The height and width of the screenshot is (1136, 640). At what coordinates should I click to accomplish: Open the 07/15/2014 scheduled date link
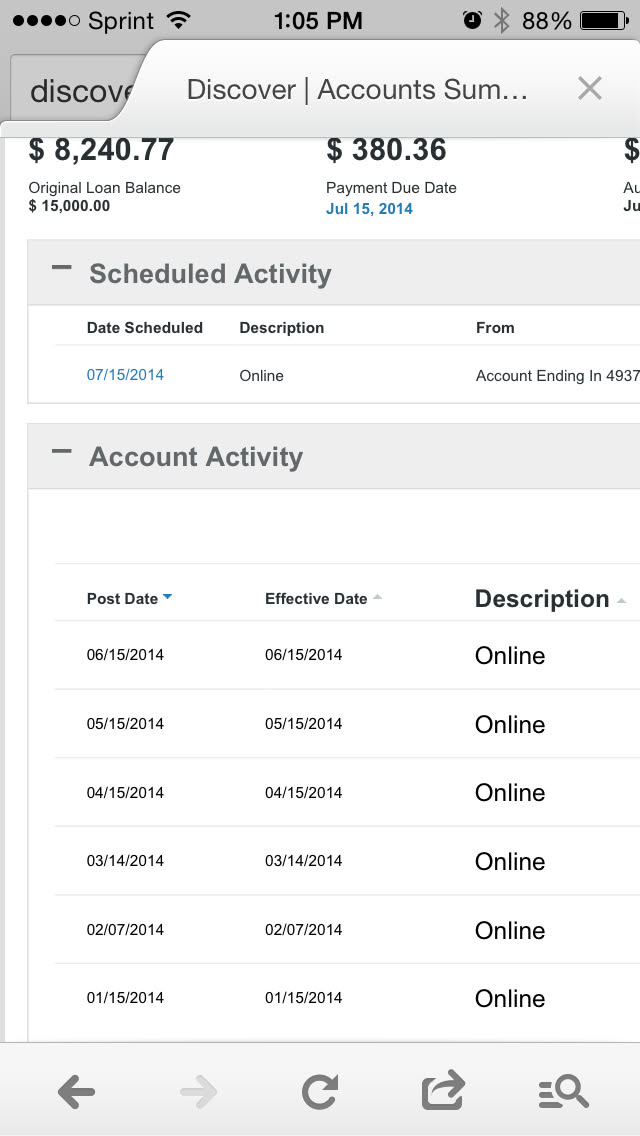click(x=125, y=375)
